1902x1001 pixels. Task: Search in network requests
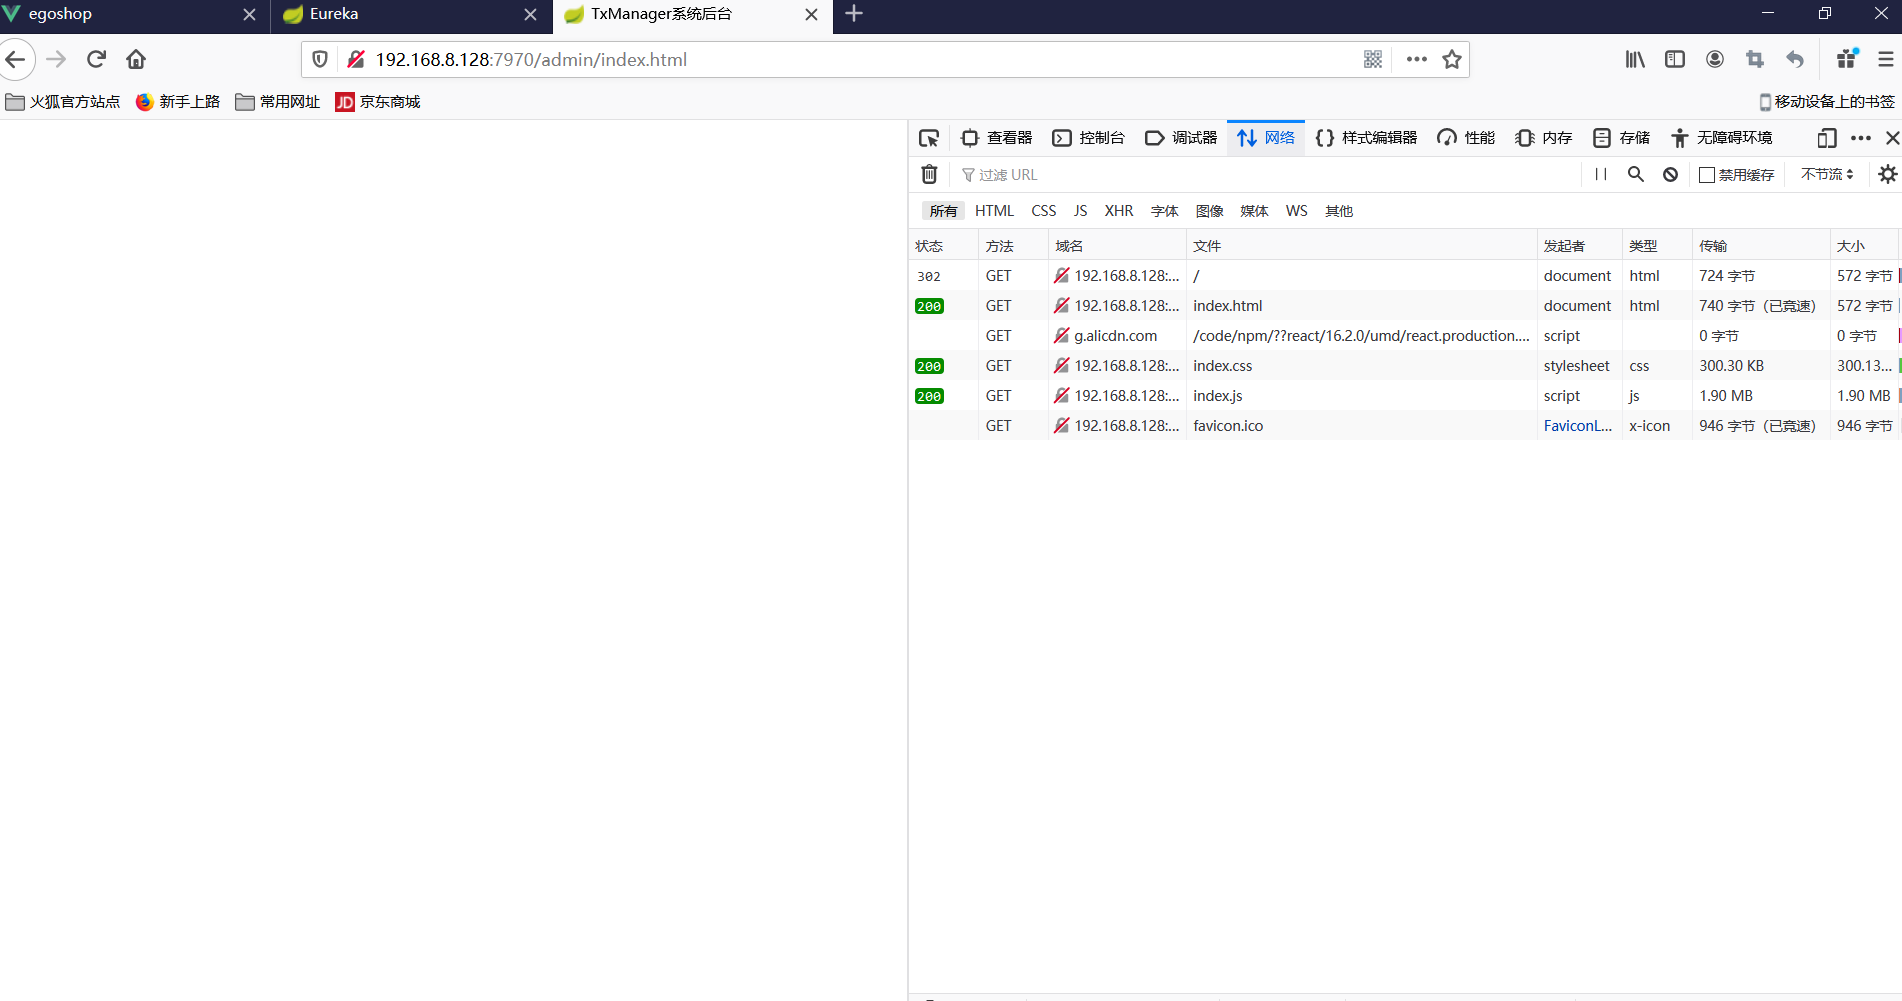(x=1636, y=174)
